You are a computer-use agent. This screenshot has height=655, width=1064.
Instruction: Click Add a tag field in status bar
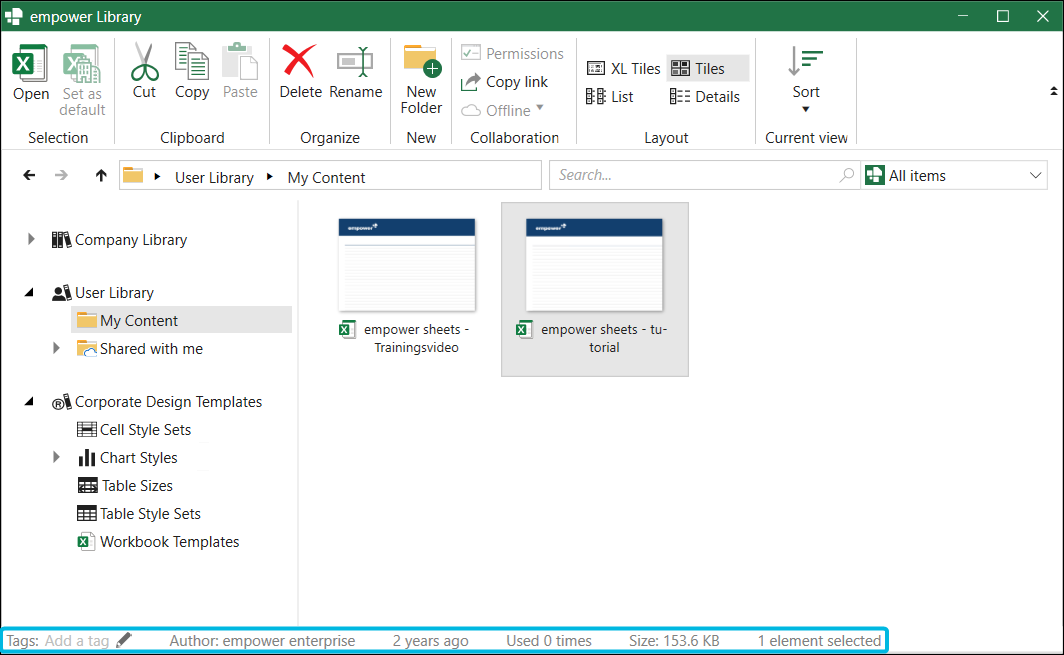coord(77,641)
